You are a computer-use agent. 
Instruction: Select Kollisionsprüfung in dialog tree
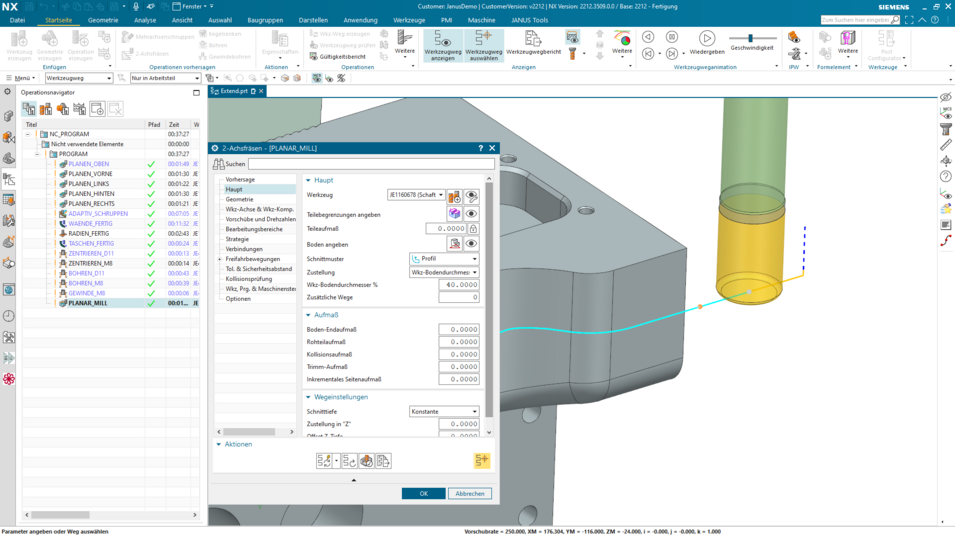[x=248, y=279]
